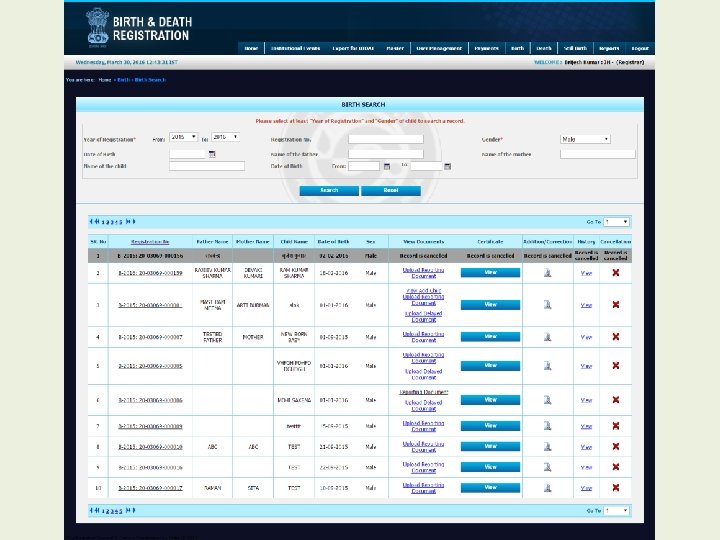View history link in serial no. 7 row
720x540 pixels.
(586, 427)
